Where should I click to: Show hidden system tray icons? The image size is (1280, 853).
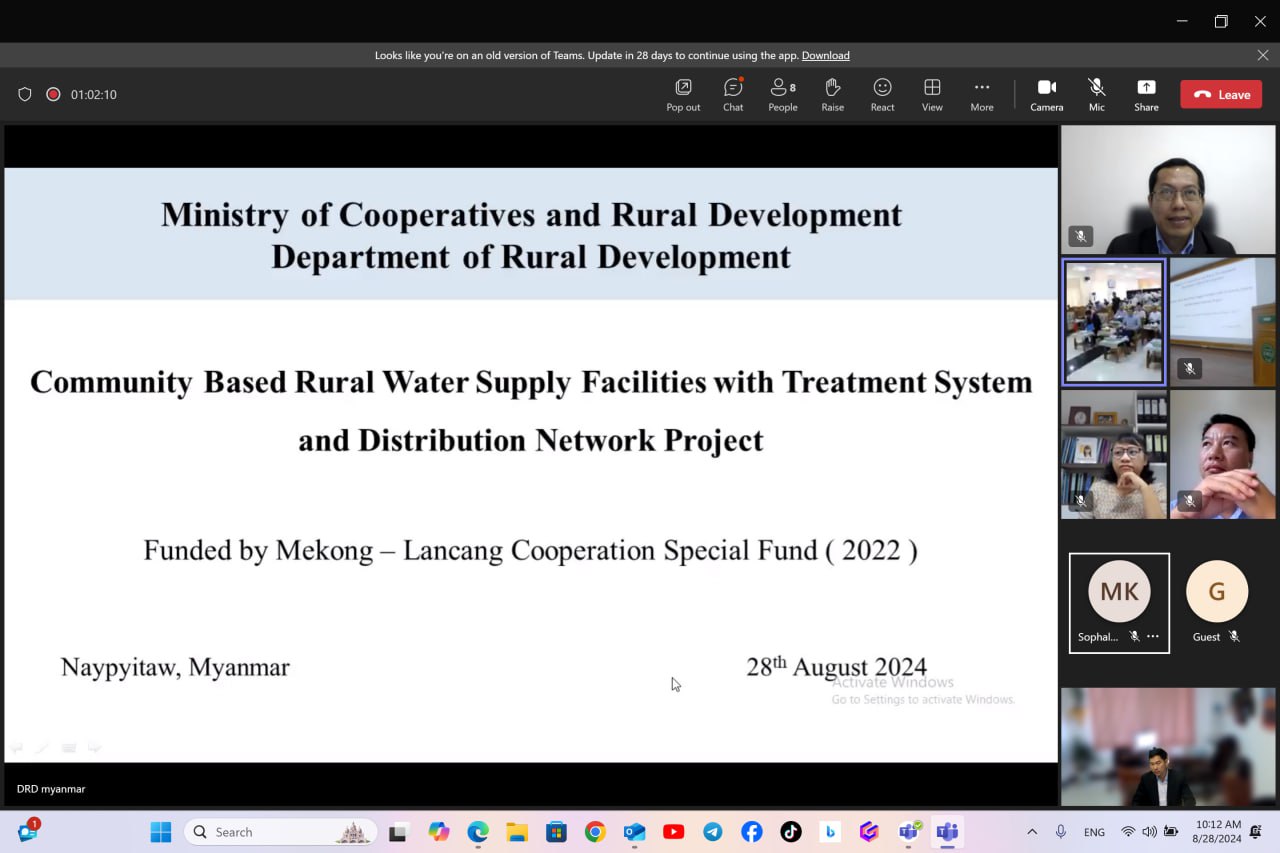[1032, 832]
